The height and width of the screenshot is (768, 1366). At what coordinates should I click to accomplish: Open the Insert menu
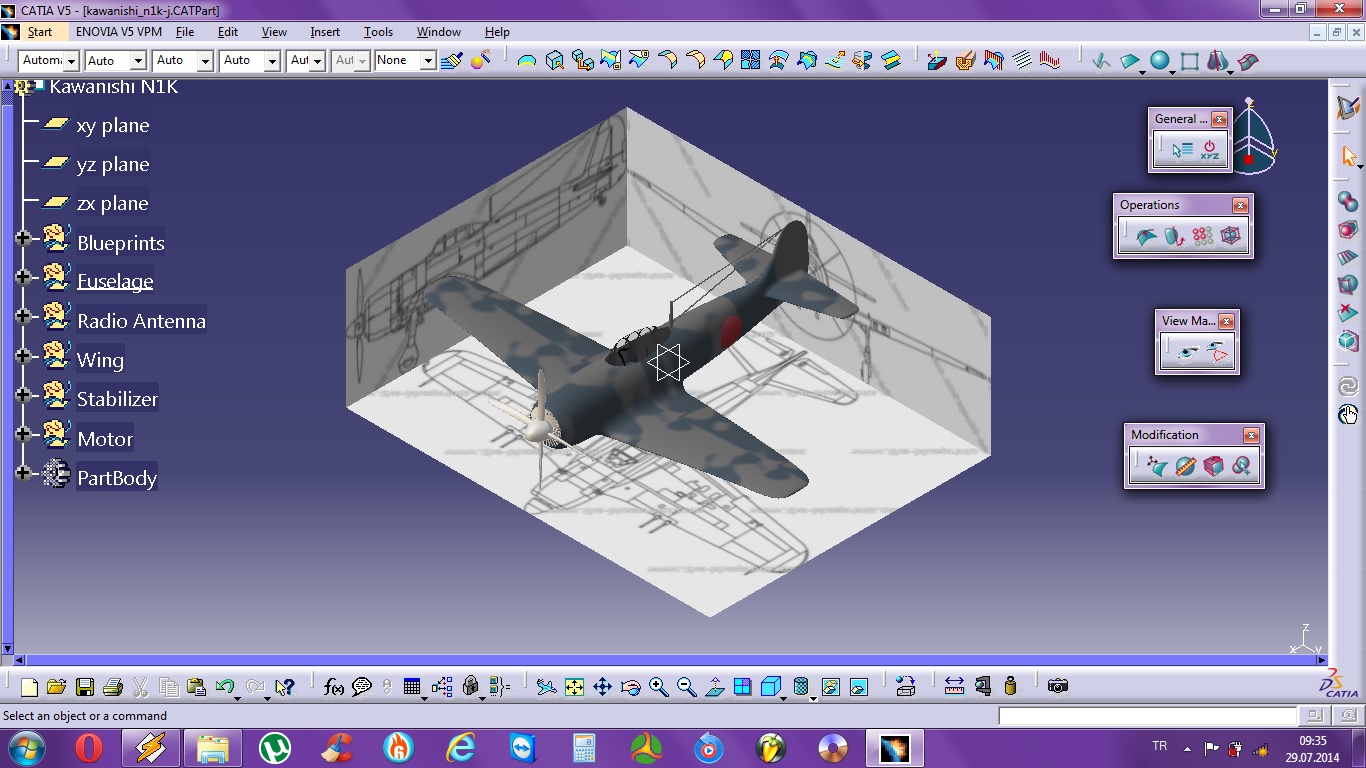(325, 32)
